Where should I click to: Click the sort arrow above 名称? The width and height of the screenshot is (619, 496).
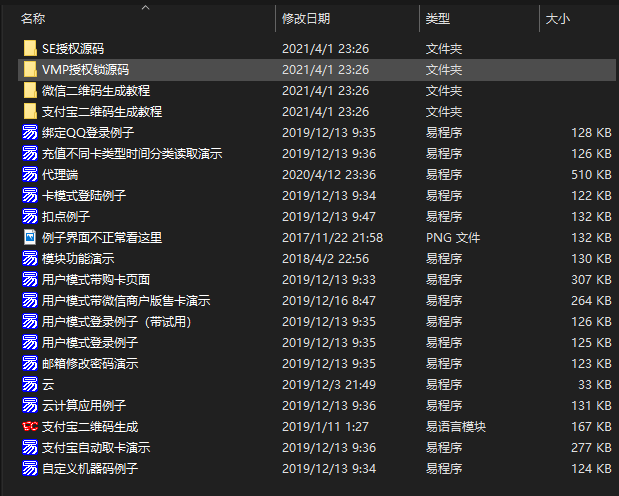point(146,7)
